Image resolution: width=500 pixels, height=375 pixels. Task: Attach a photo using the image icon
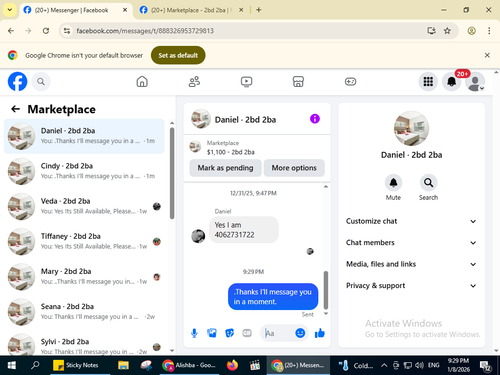(x=212, y=333)
